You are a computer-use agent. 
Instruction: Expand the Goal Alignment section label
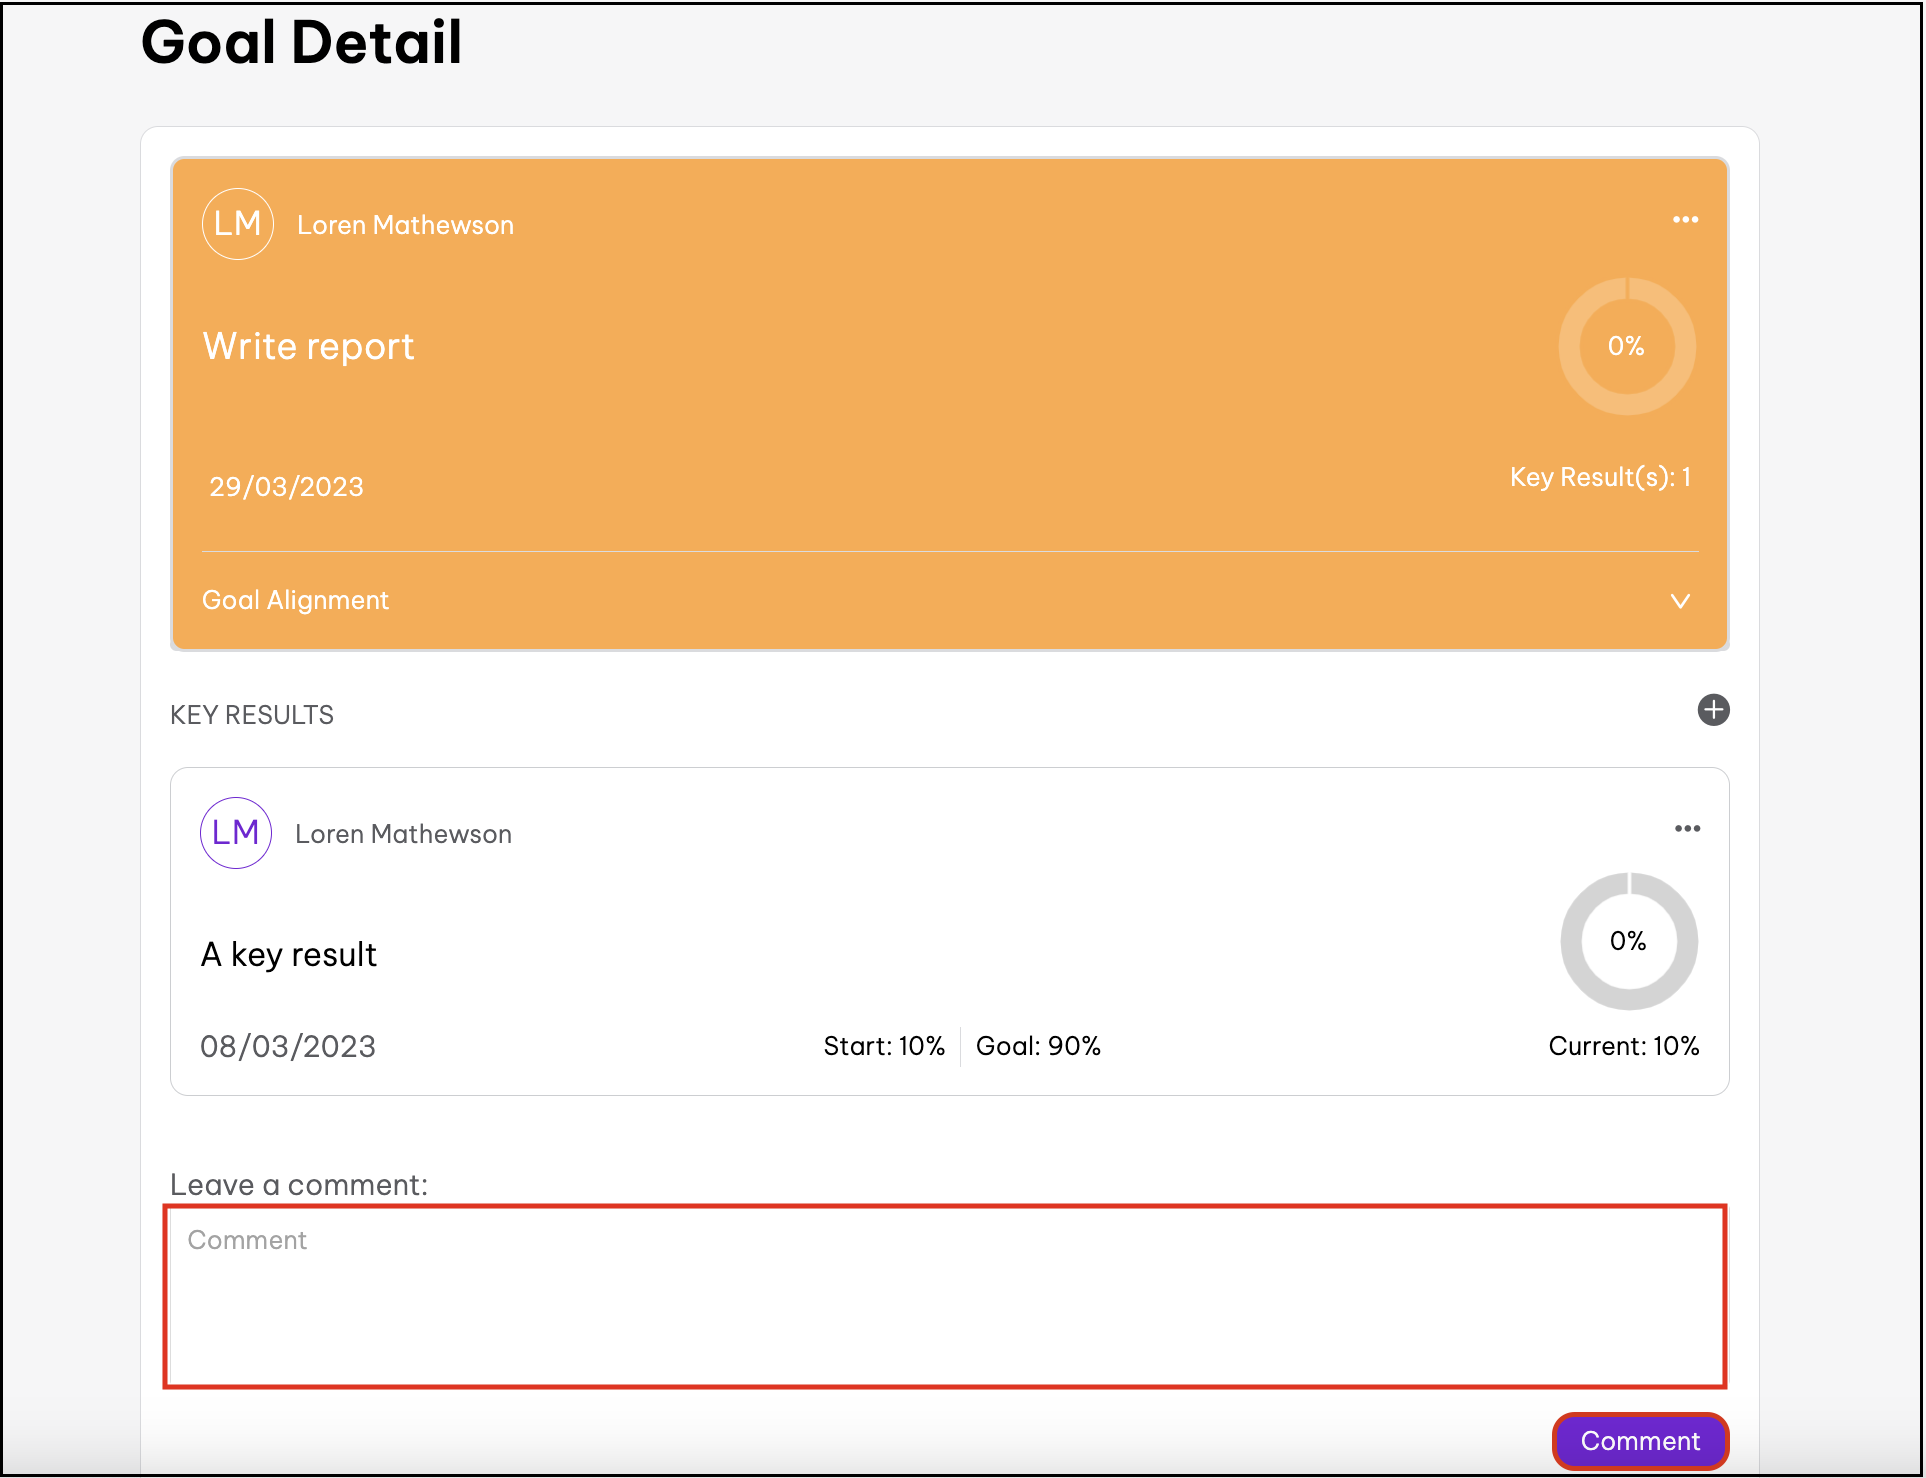tap(295, 600)
